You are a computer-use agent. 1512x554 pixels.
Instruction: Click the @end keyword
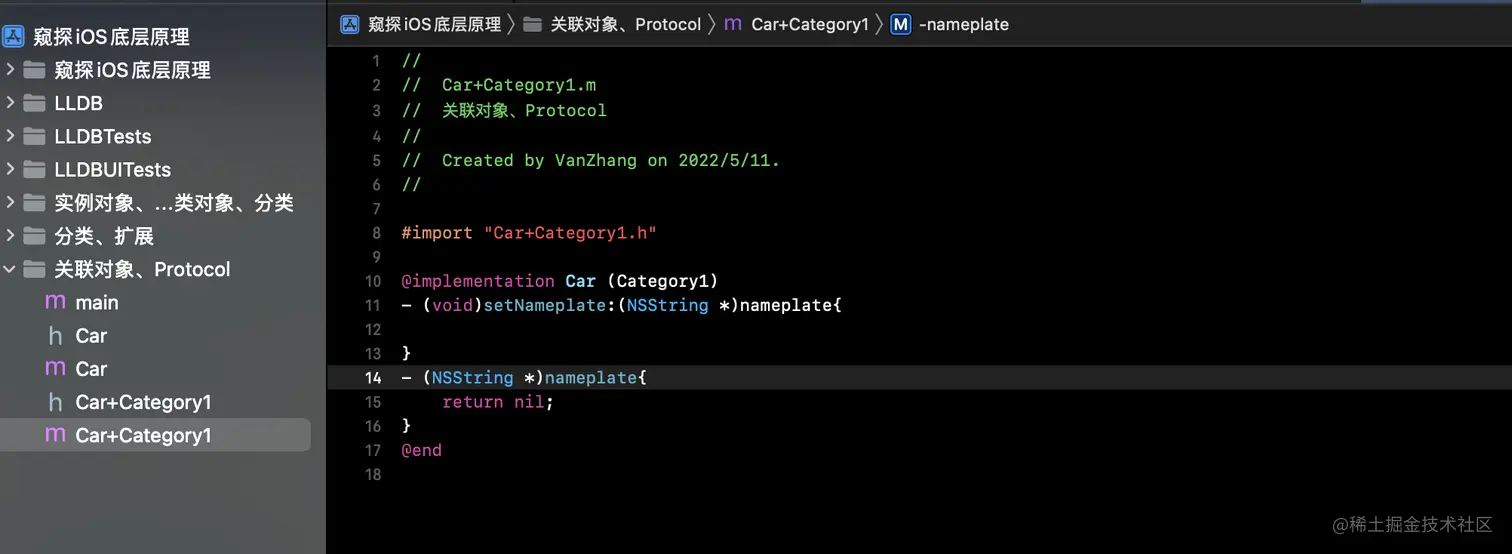click(422, 450)
